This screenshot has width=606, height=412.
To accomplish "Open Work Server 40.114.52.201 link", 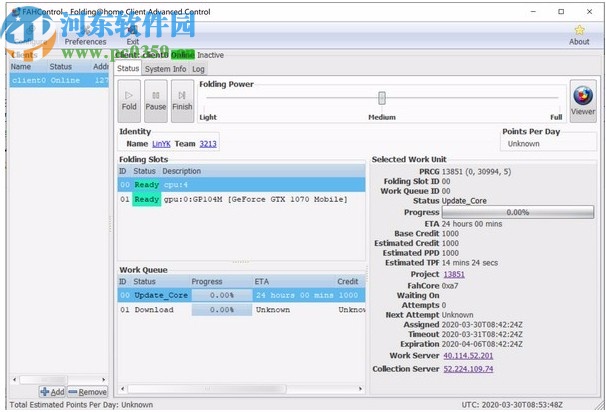I will 468,356.
